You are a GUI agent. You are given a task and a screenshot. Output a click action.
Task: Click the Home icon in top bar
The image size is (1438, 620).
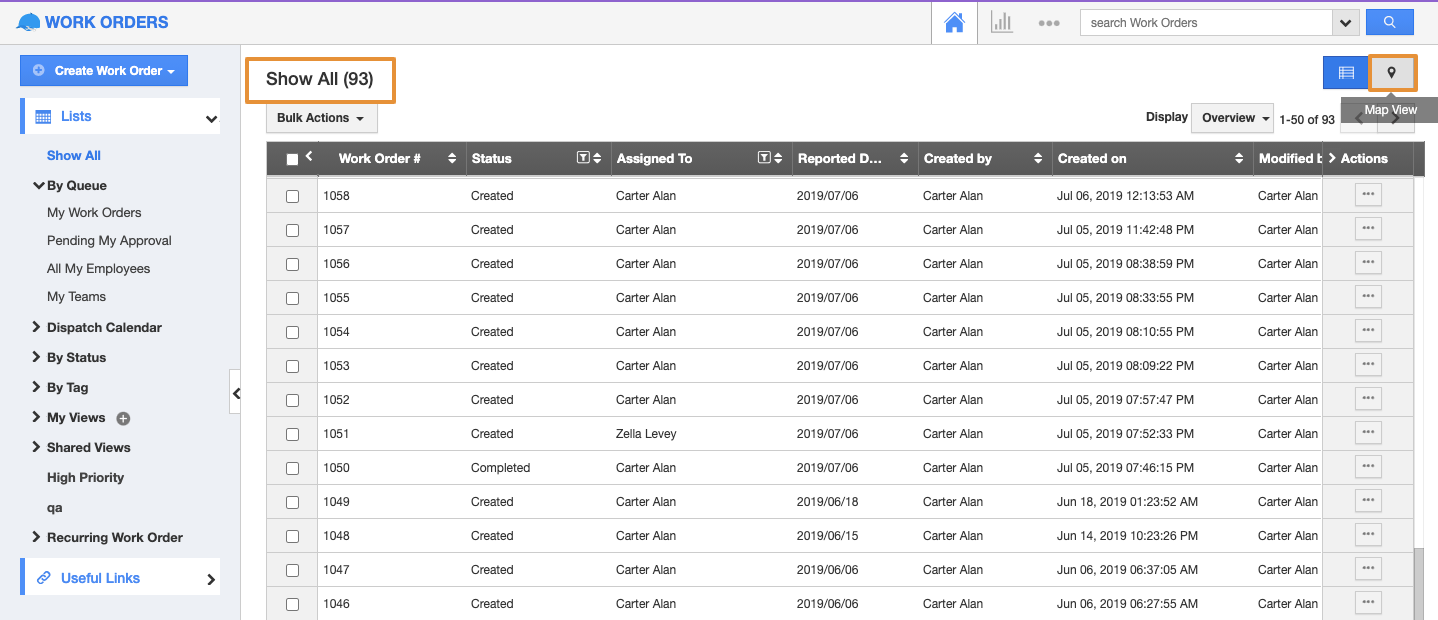click(954, 23)
